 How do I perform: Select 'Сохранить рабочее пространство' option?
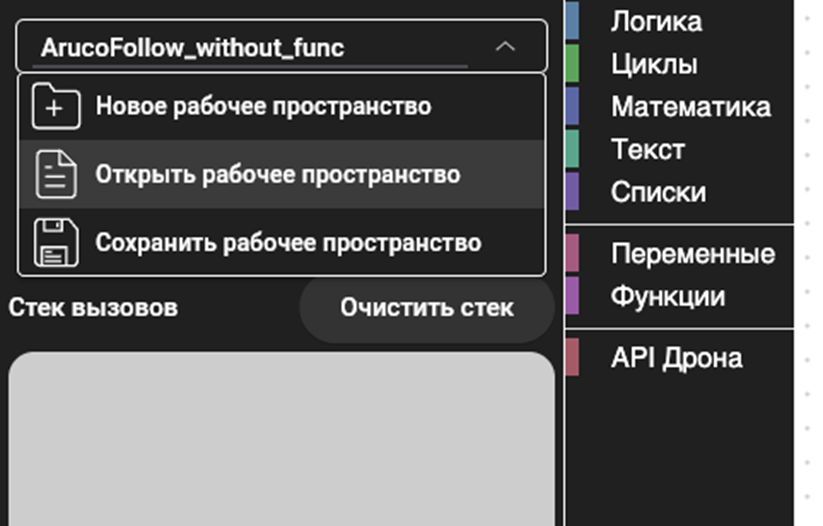(288, 243)
